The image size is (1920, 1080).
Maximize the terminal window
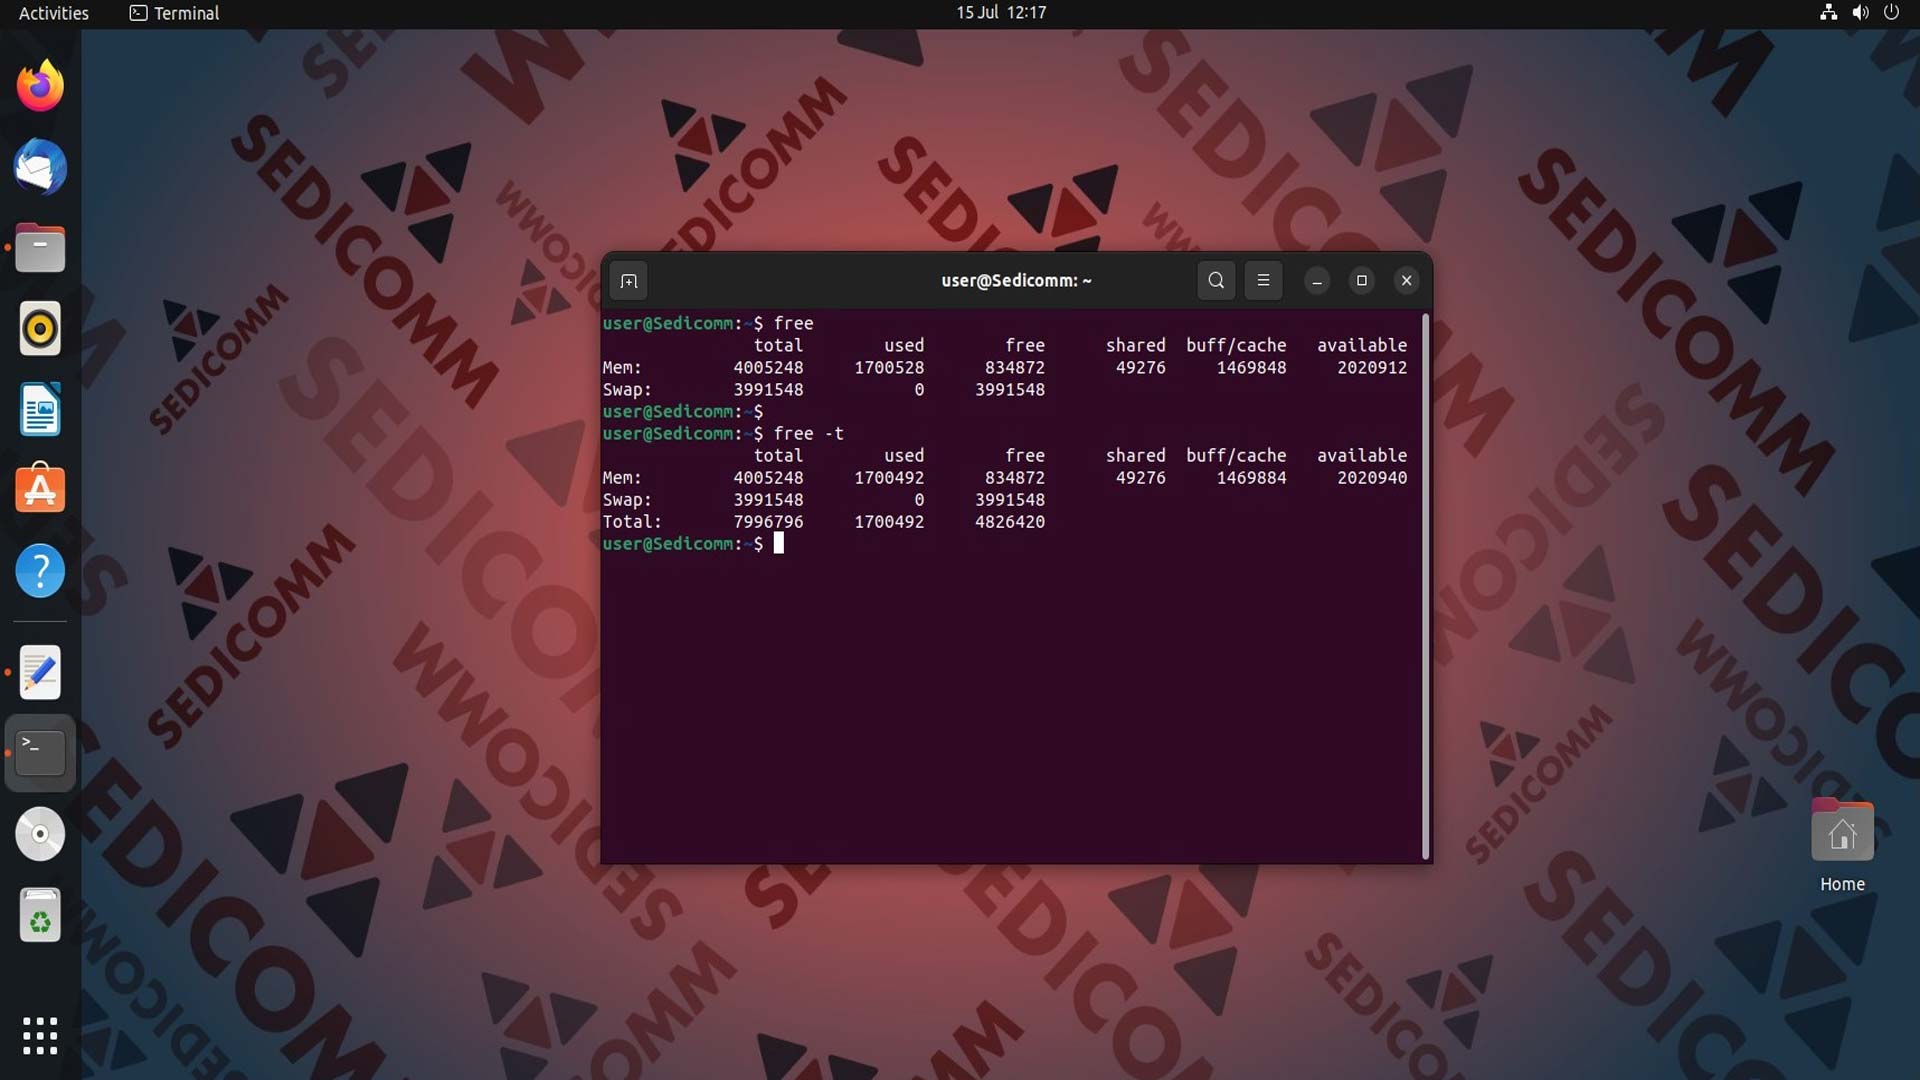[x=1362, y=281]
